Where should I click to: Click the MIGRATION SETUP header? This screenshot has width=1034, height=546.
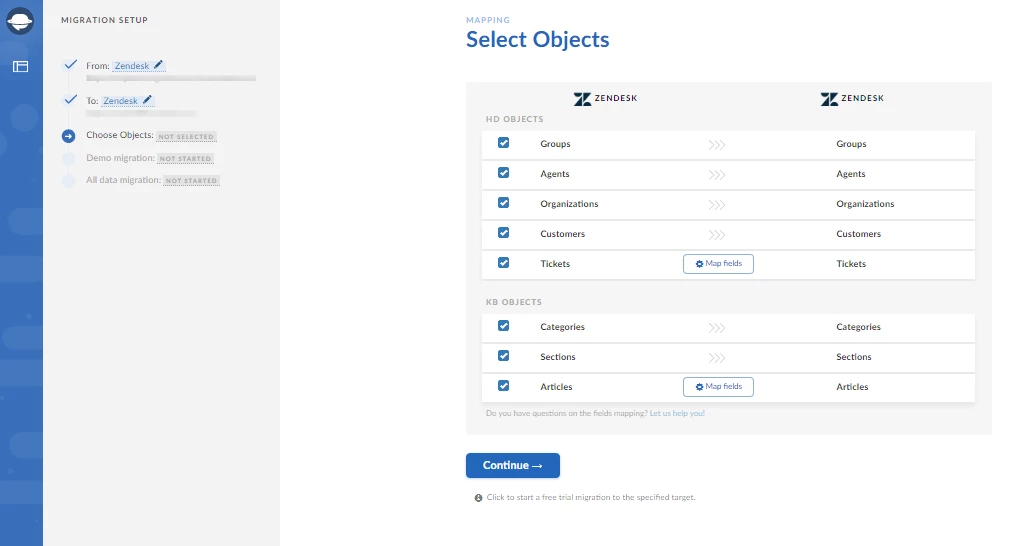104,20
